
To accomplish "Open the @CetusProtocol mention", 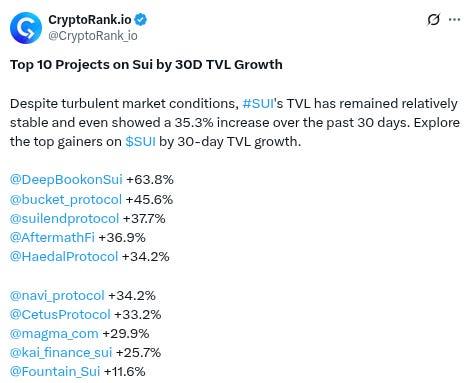I will tap(60, 314).
